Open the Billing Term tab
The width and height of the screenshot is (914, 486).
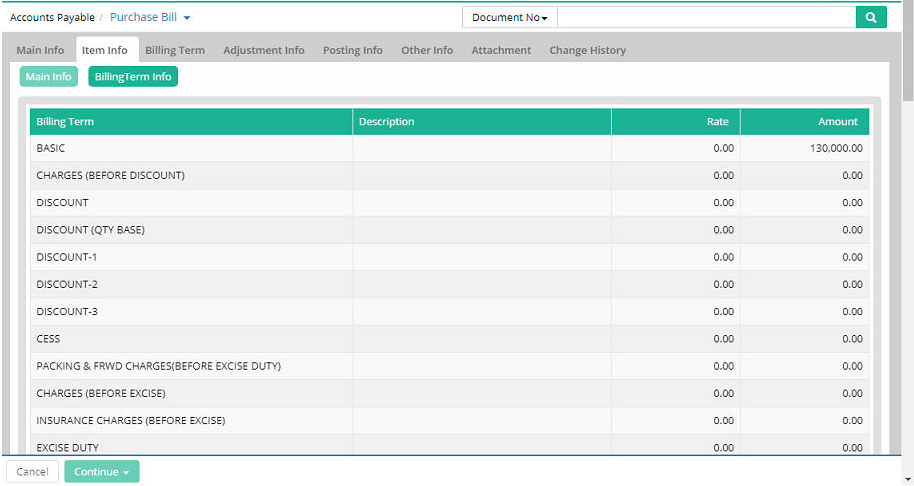175,50
